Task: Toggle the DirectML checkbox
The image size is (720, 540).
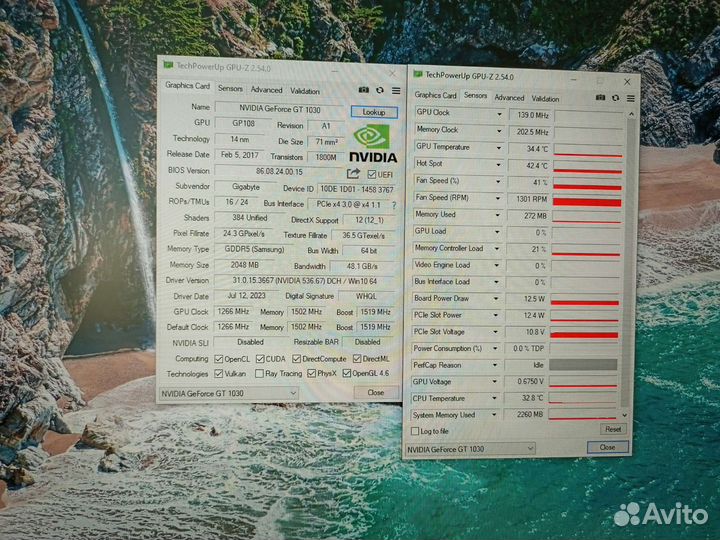Action: (x=357, y=359)
